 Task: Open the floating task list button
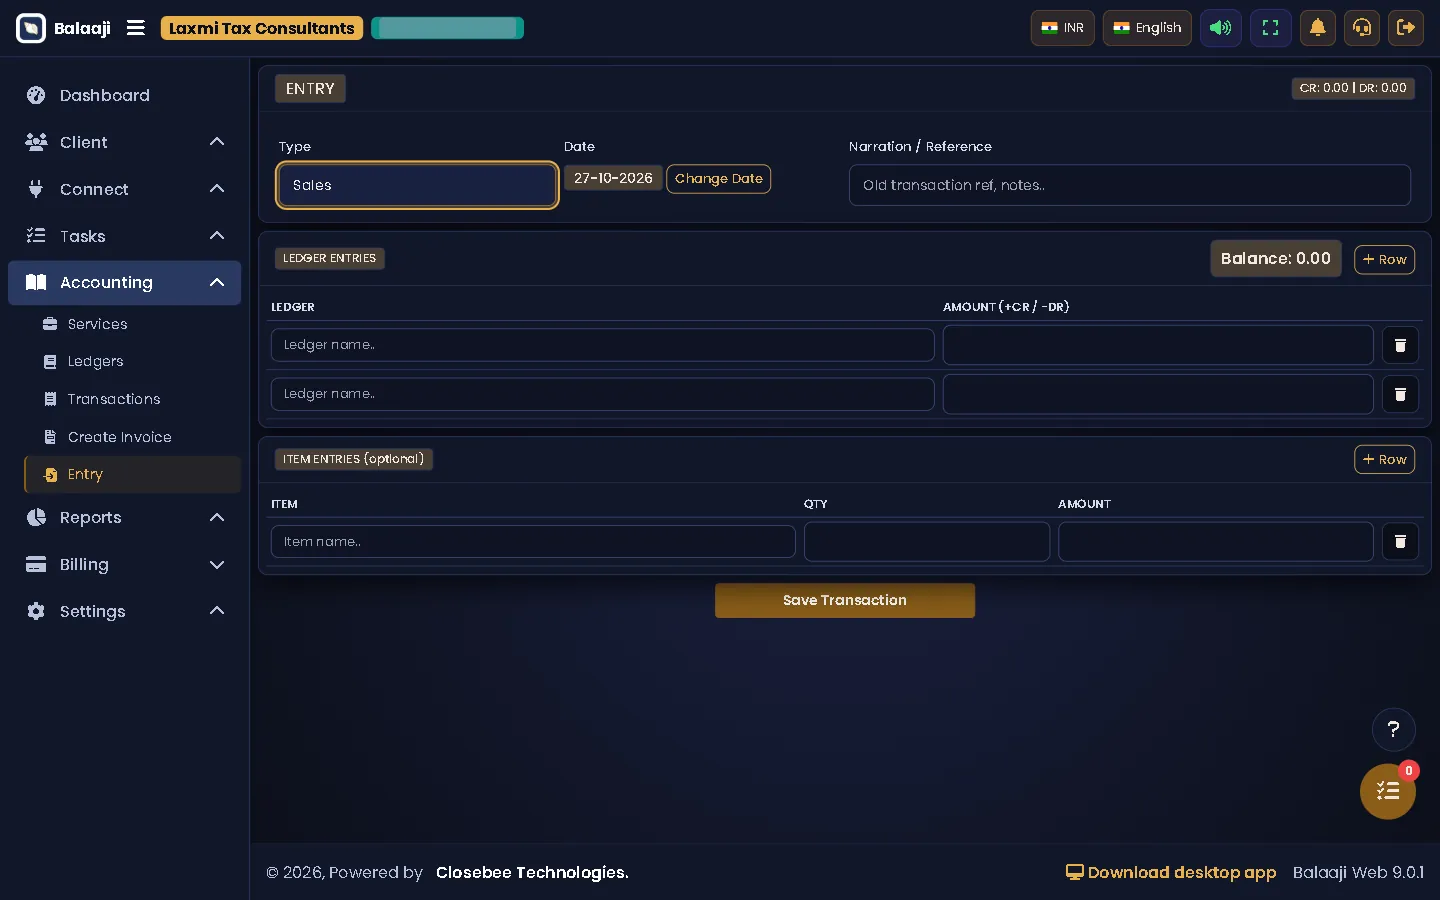[x=1388, y=791]
